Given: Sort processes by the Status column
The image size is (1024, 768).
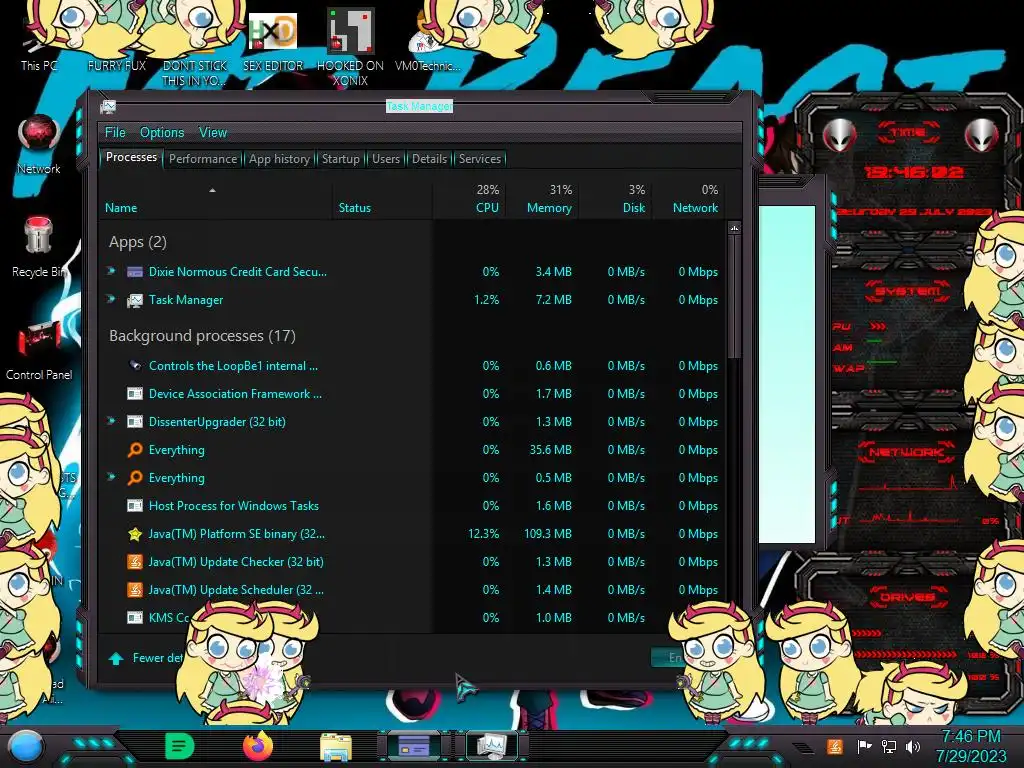Looking at the screenshot, I should click(x=382, y=200).
